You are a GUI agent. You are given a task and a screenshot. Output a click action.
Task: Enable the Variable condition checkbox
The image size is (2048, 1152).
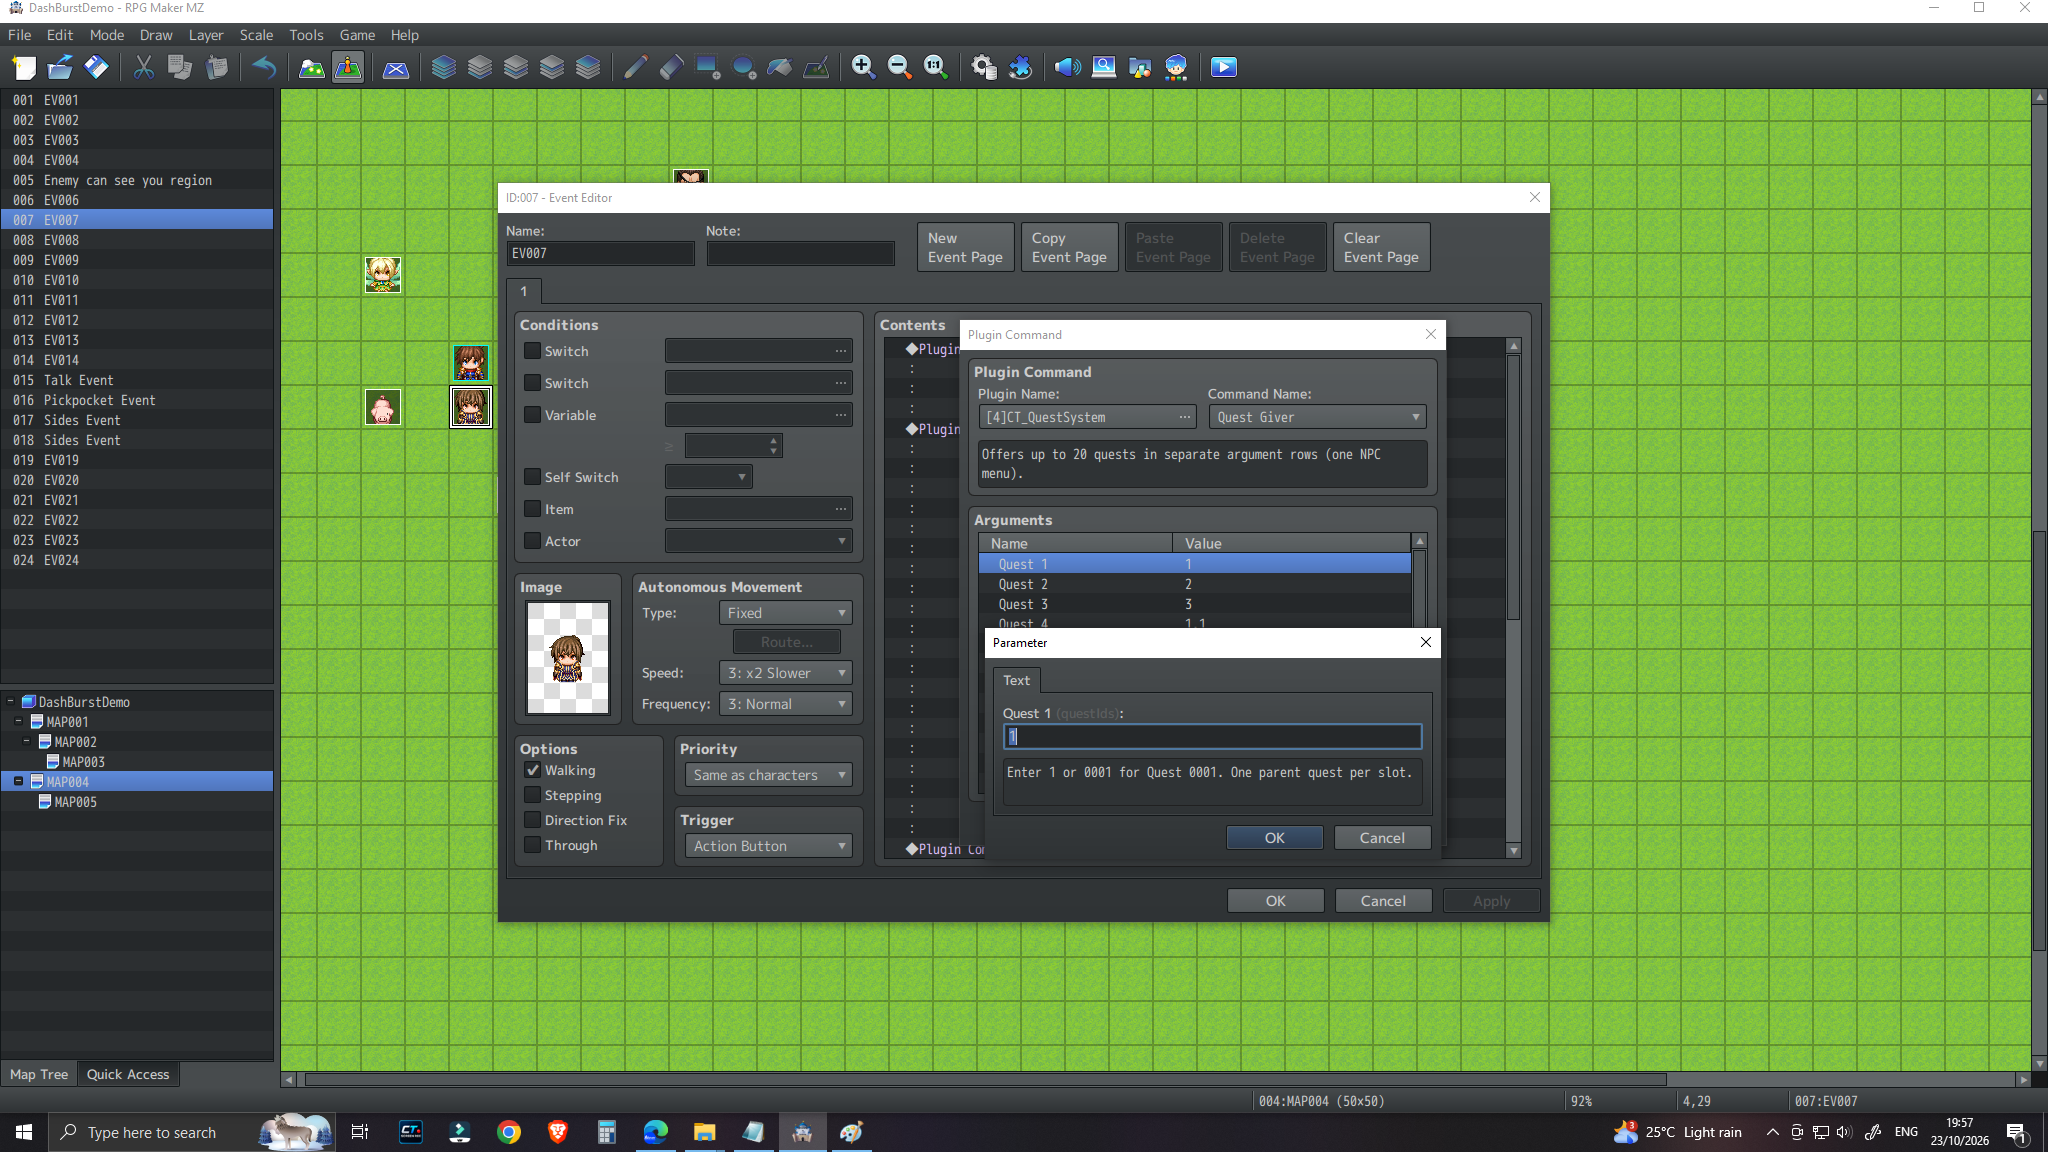coord(533,415)
